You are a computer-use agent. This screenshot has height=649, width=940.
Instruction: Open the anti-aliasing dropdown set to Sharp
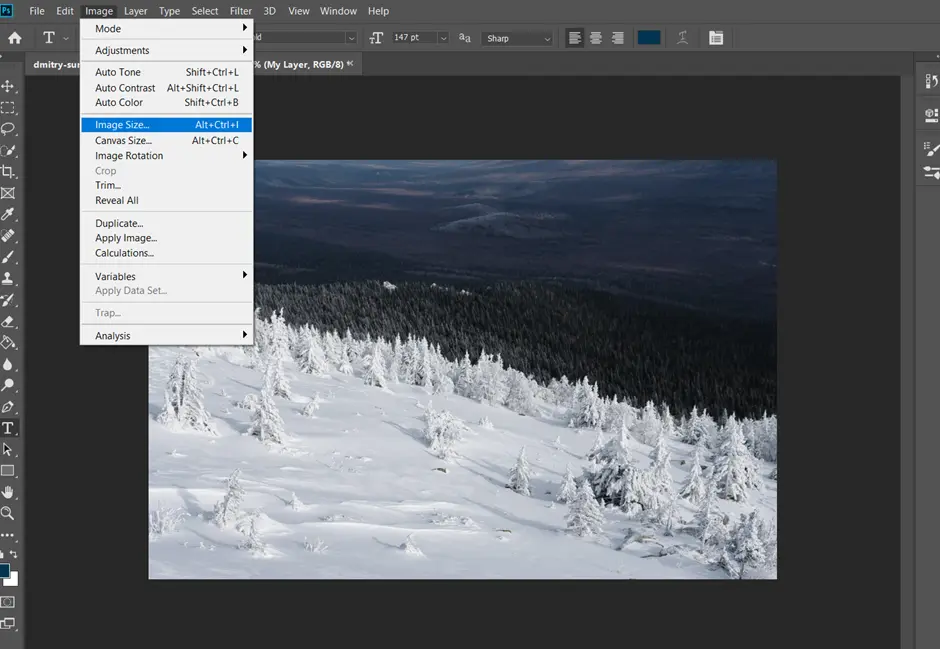pyautogui.click(x=516, y=37)
